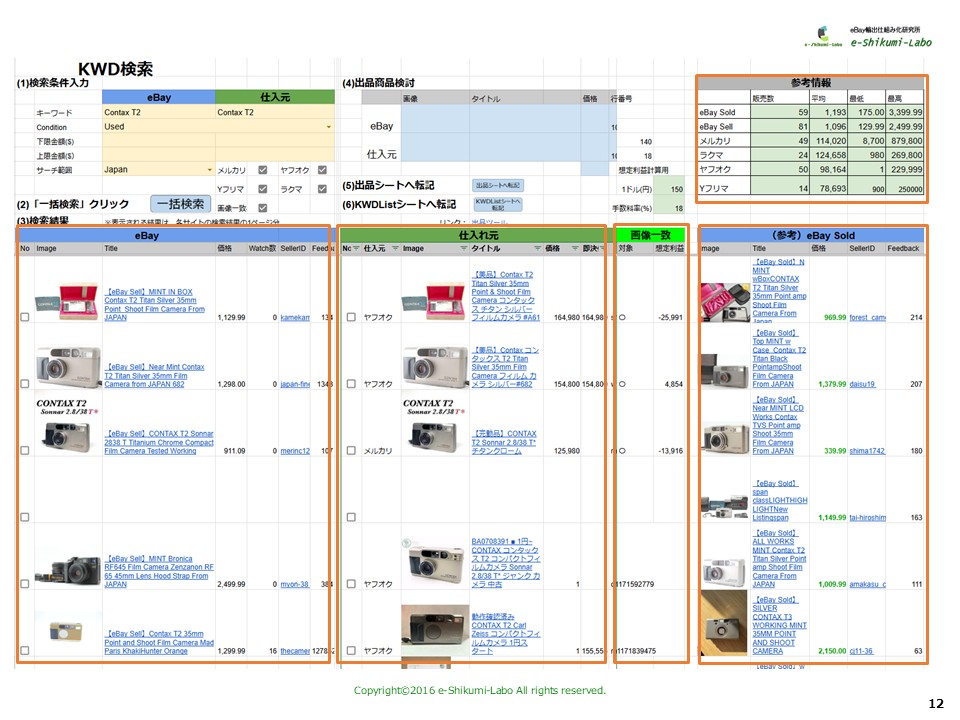Image resolution: width=960 pixels, height=720 pixels.
Task: Select Yフリマ 販売数 value 14
Action: click(x=779, y=189)
